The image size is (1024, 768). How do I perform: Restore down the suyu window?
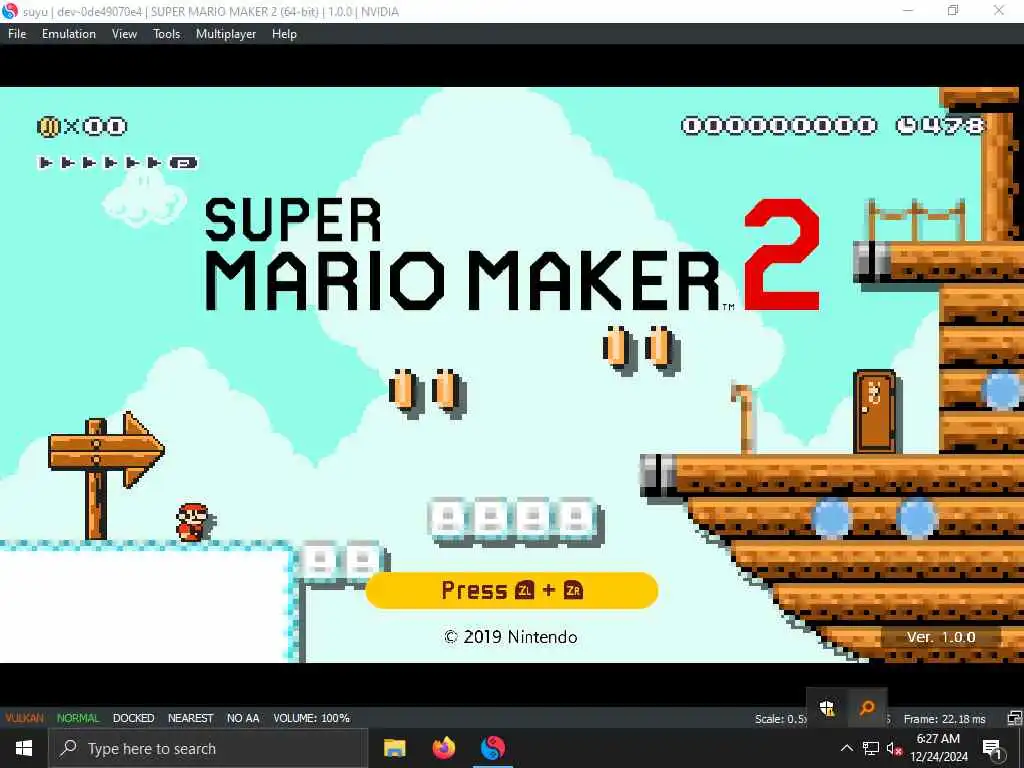(x=953, y=11)
